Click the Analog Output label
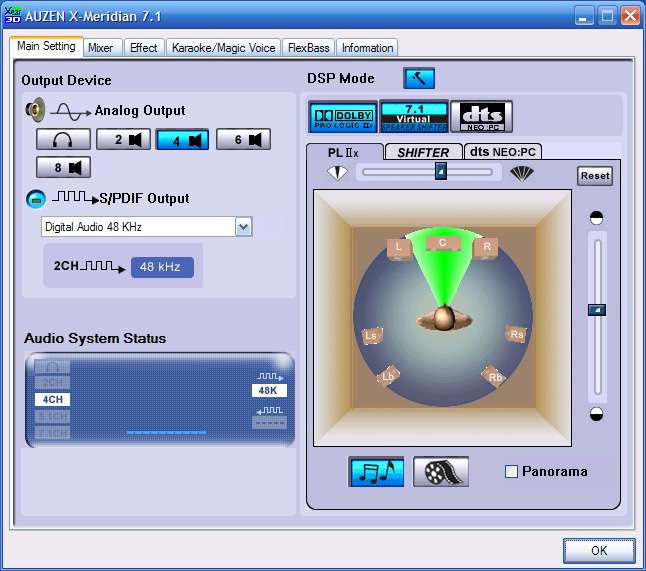Screen dimensions: 646x571 tap(140, 110)
